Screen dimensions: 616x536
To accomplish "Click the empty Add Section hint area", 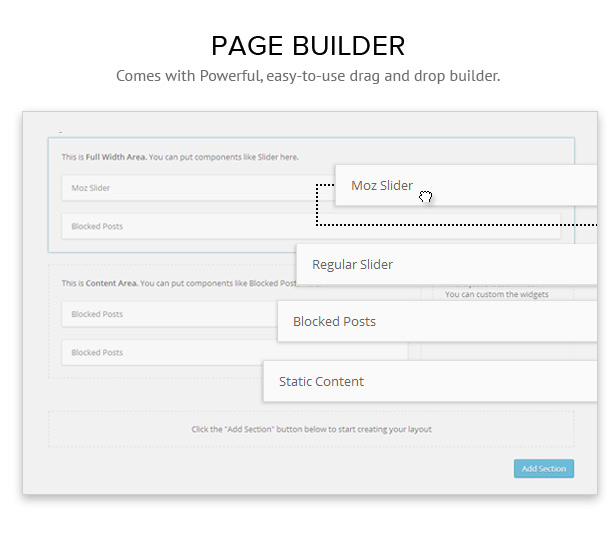I will point(311,429).
